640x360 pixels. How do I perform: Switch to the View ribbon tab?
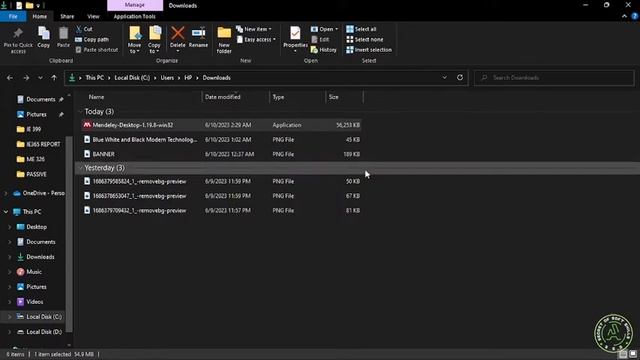coord(93,16)
